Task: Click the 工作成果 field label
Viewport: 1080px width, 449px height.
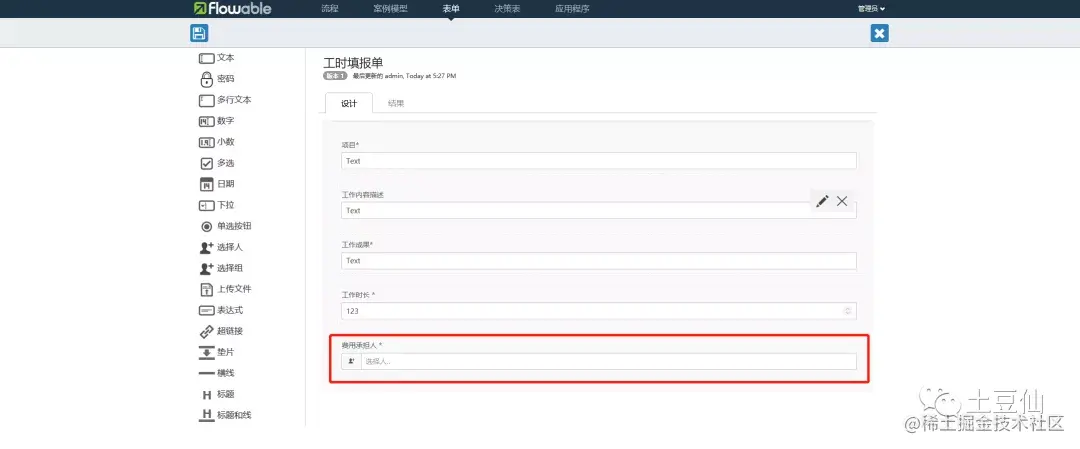Action: tap(357, 244)
